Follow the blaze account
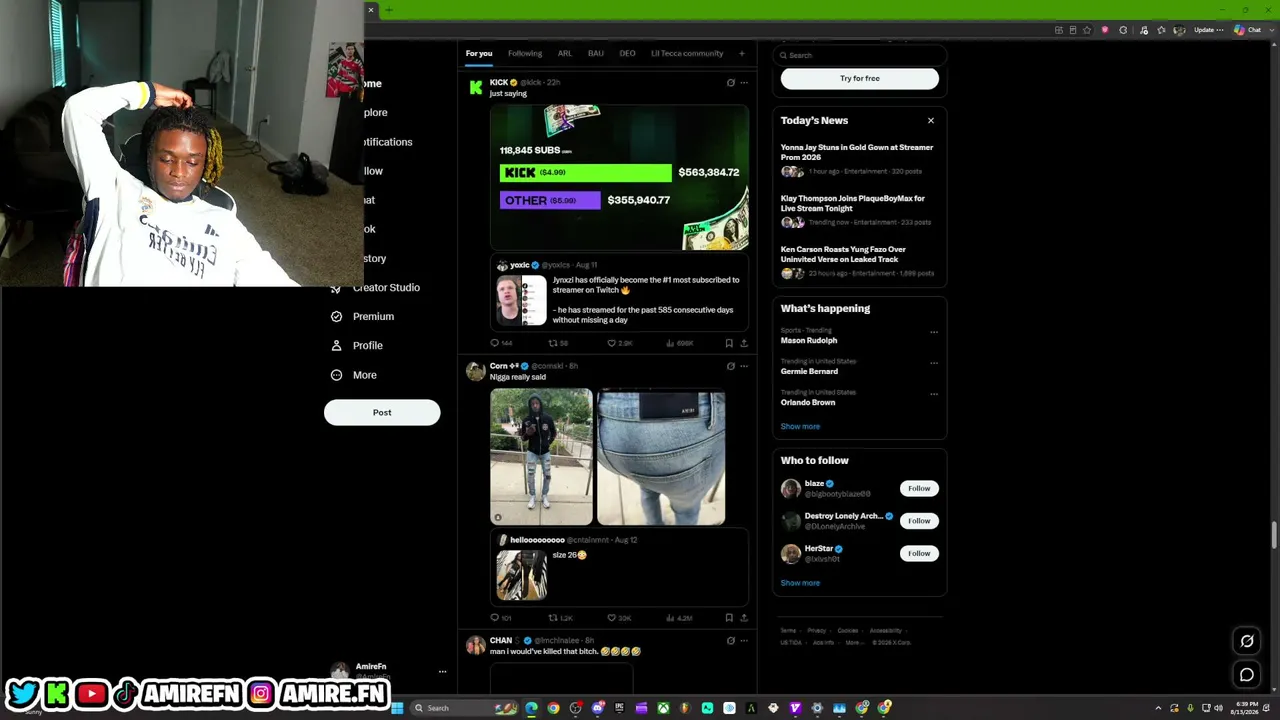This screenshot has width=1280, height=720. pos(919,488)
